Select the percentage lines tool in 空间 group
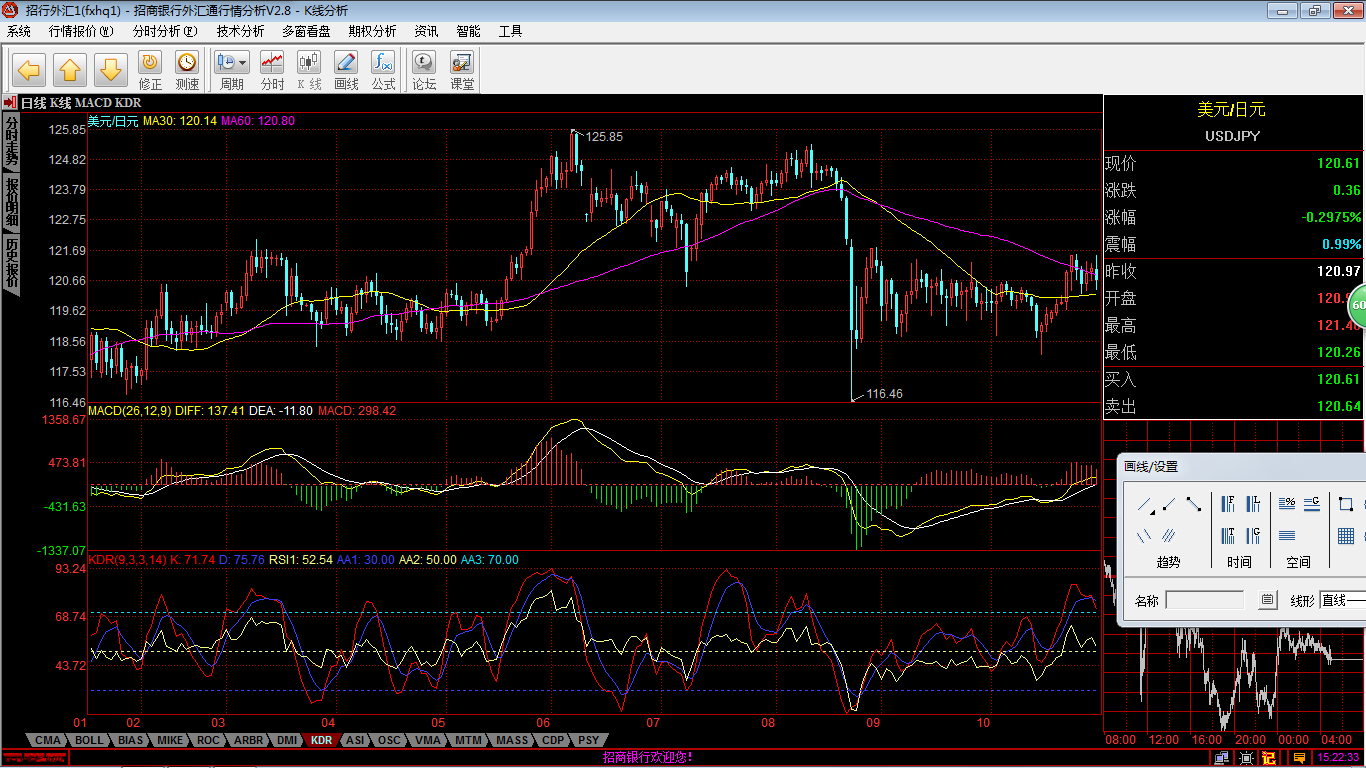This screenshot has height=768, width=1366. click(1287, 504)
